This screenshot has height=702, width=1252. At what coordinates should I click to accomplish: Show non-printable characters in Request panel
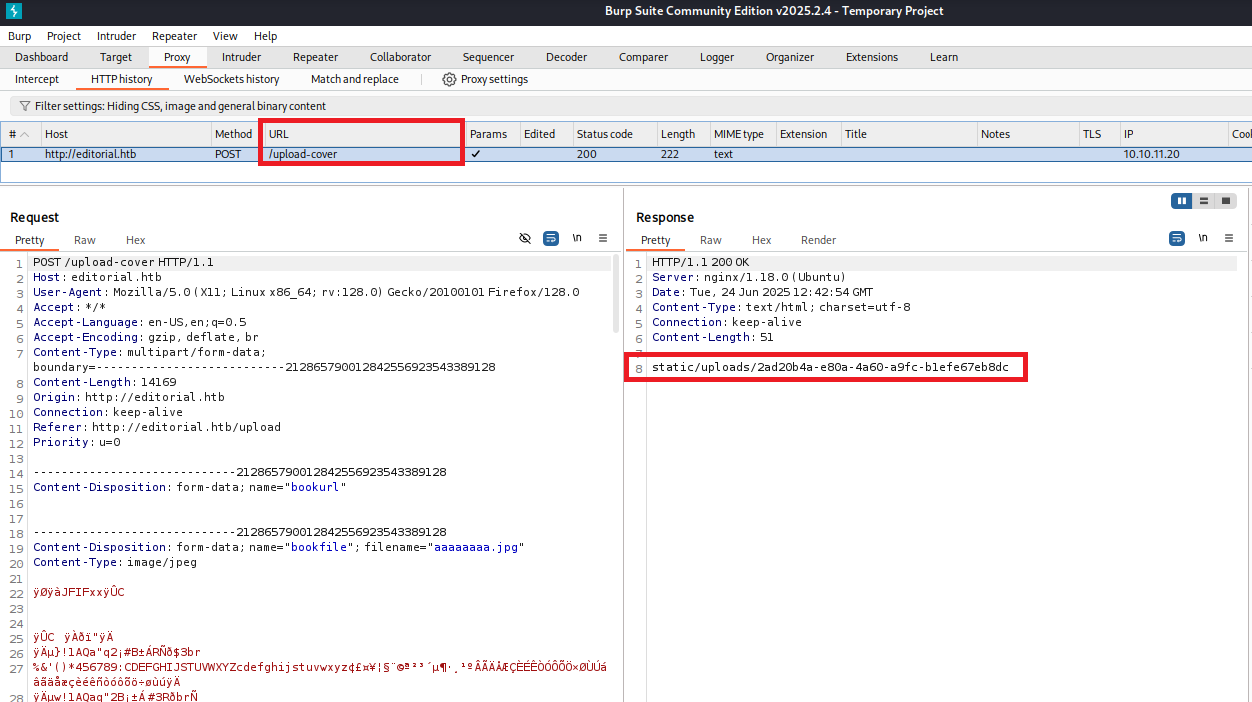pyautogui.click(x=577, y=238)
